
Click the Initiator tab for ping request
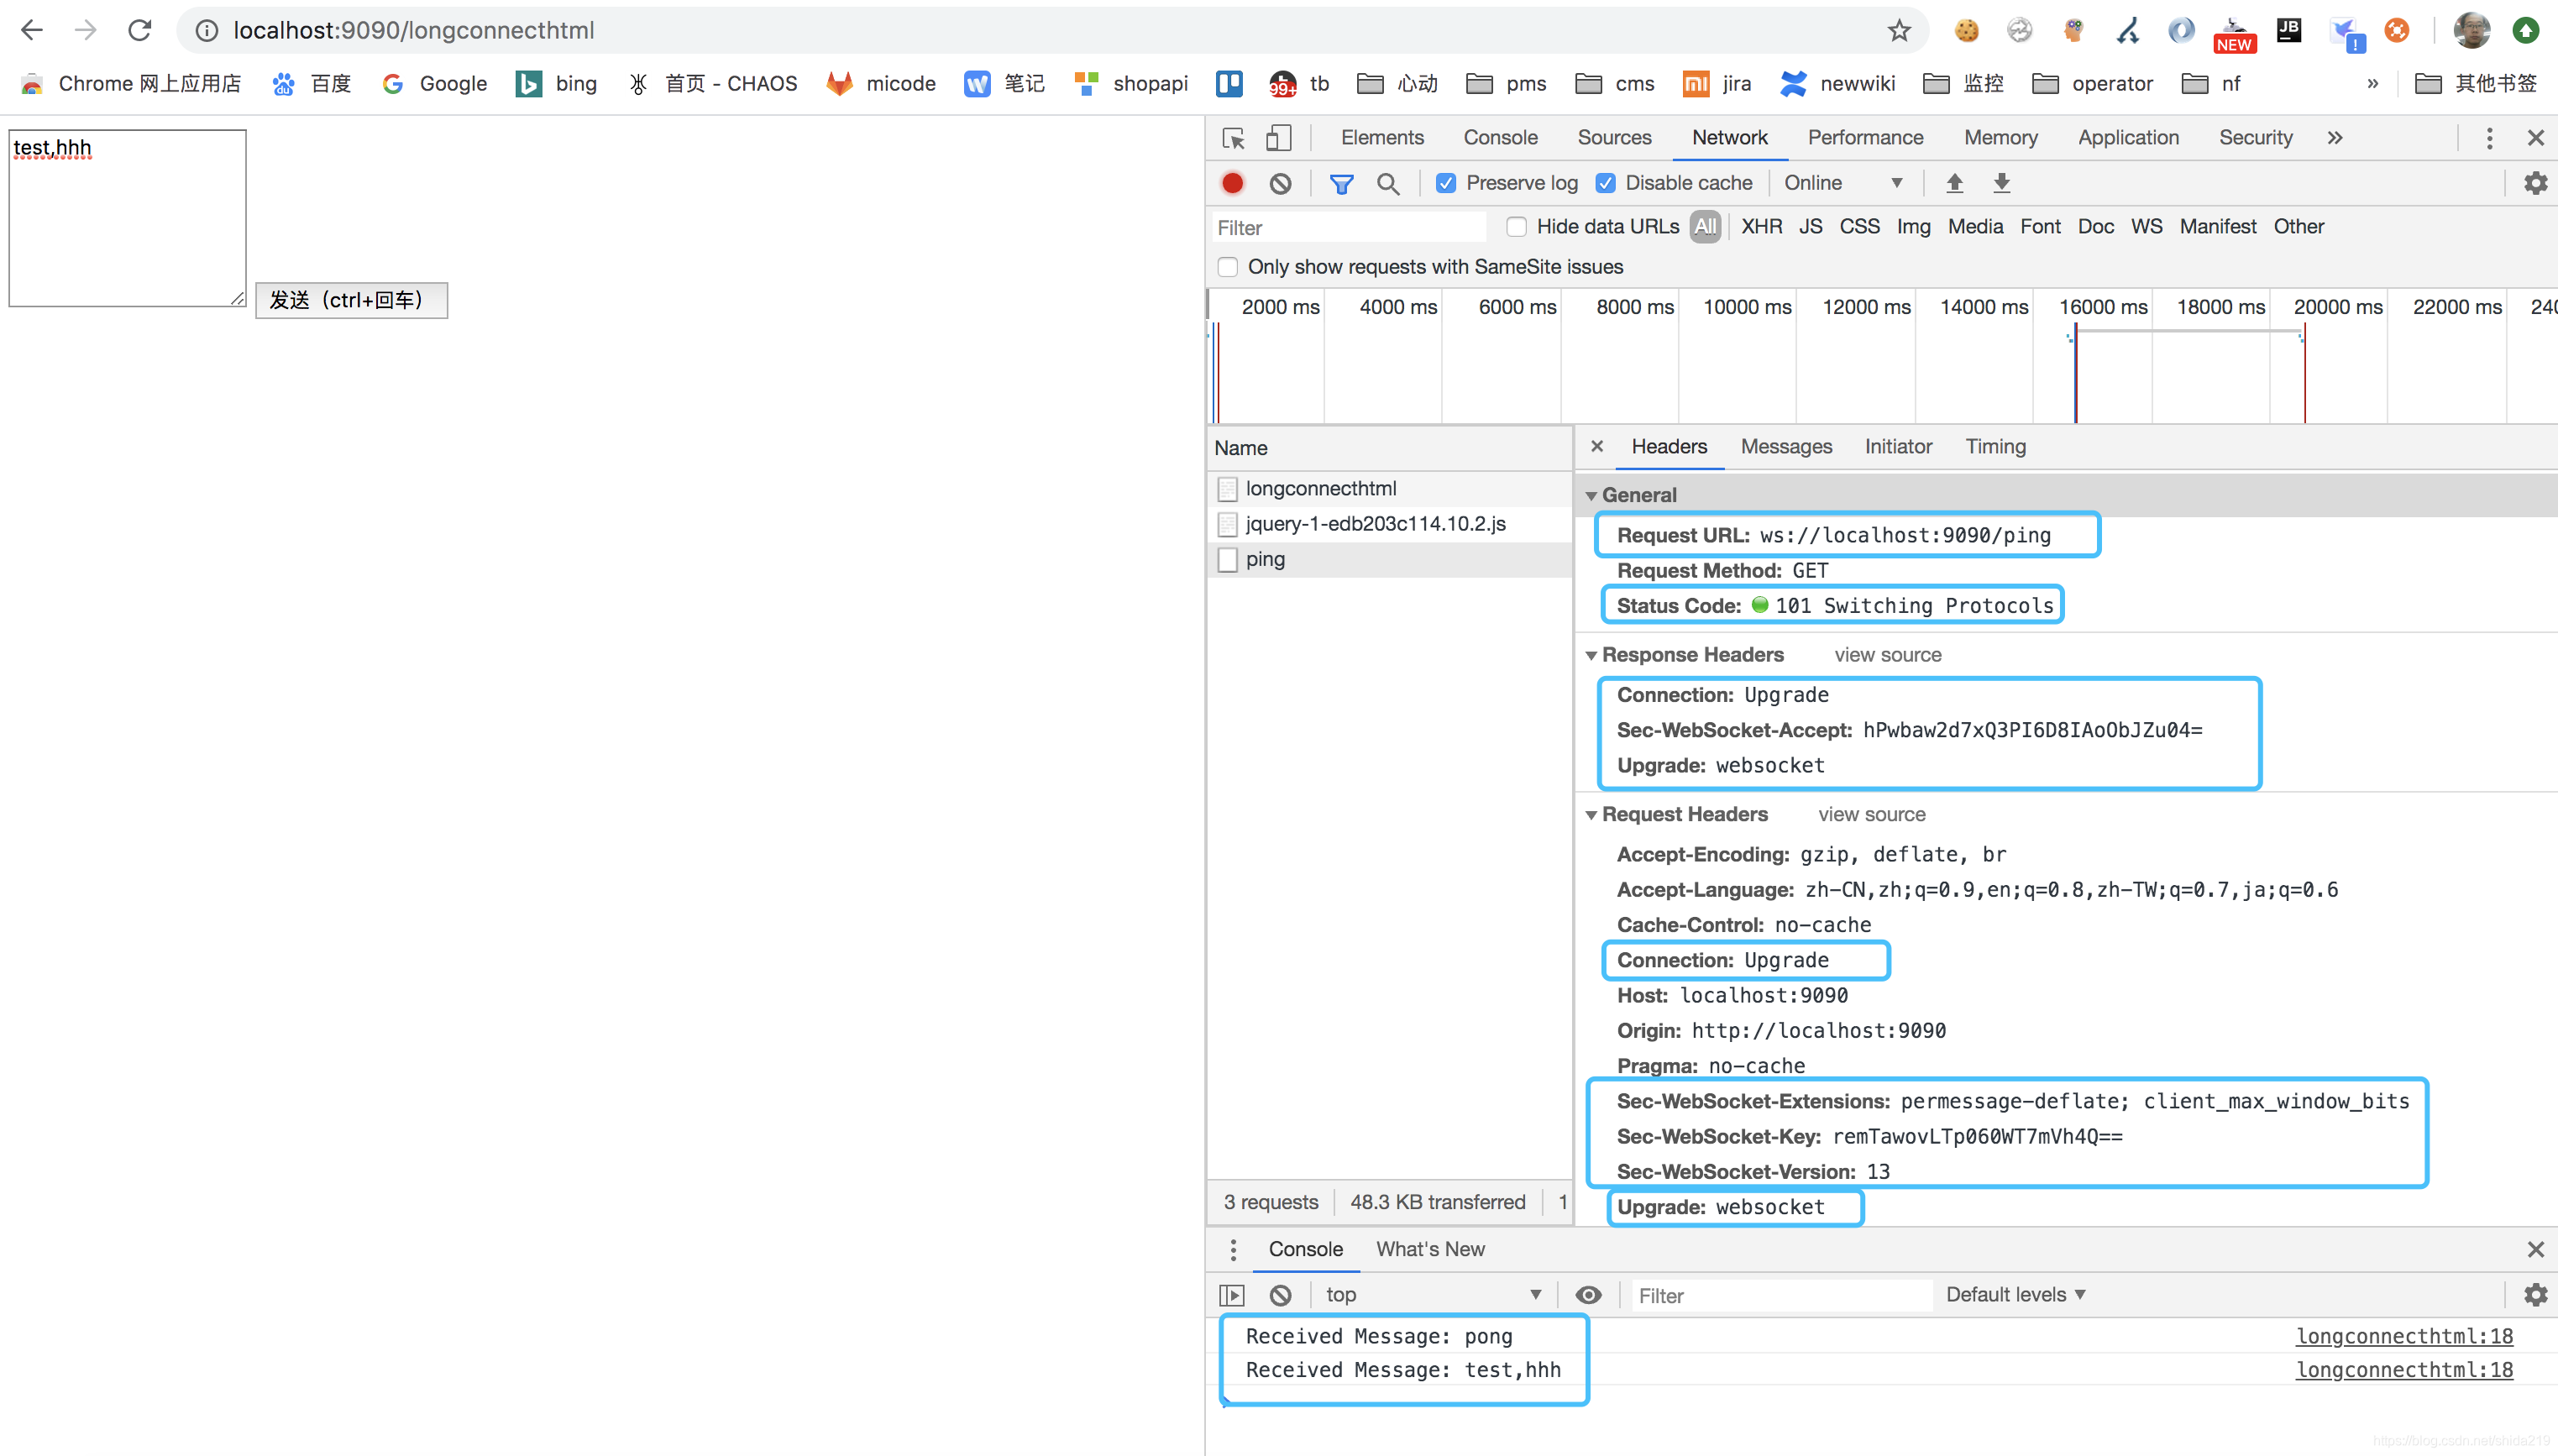tap(1899, 444)
